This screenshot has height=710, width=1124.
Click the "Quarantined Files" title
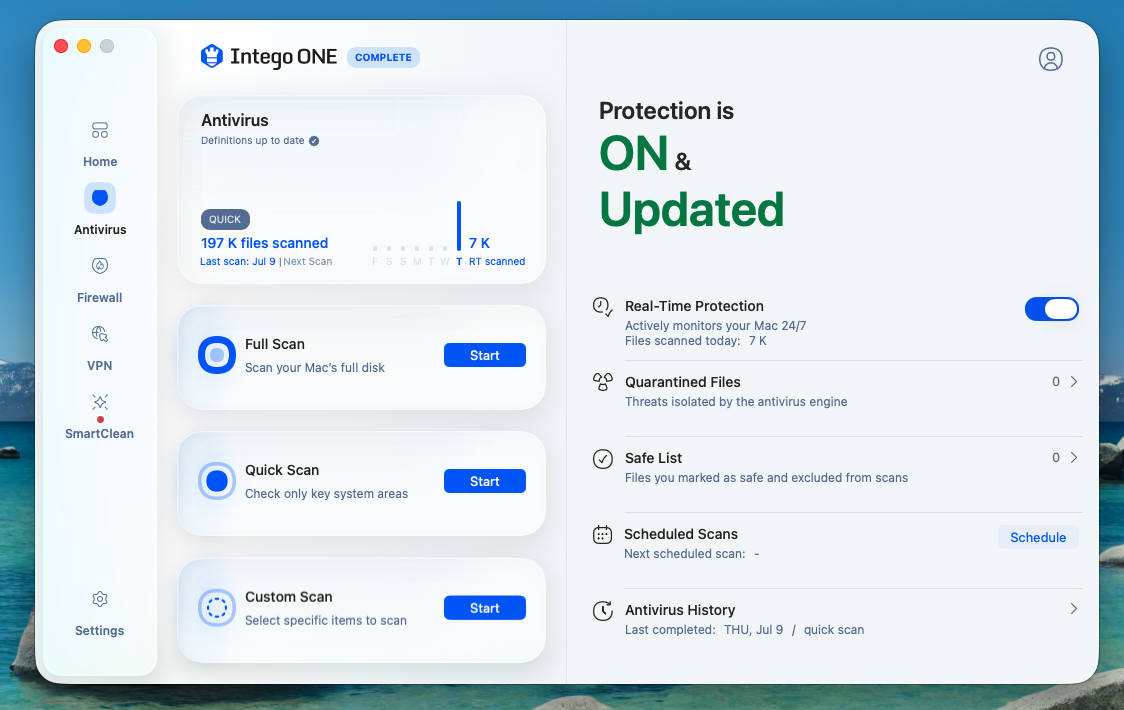682,382
